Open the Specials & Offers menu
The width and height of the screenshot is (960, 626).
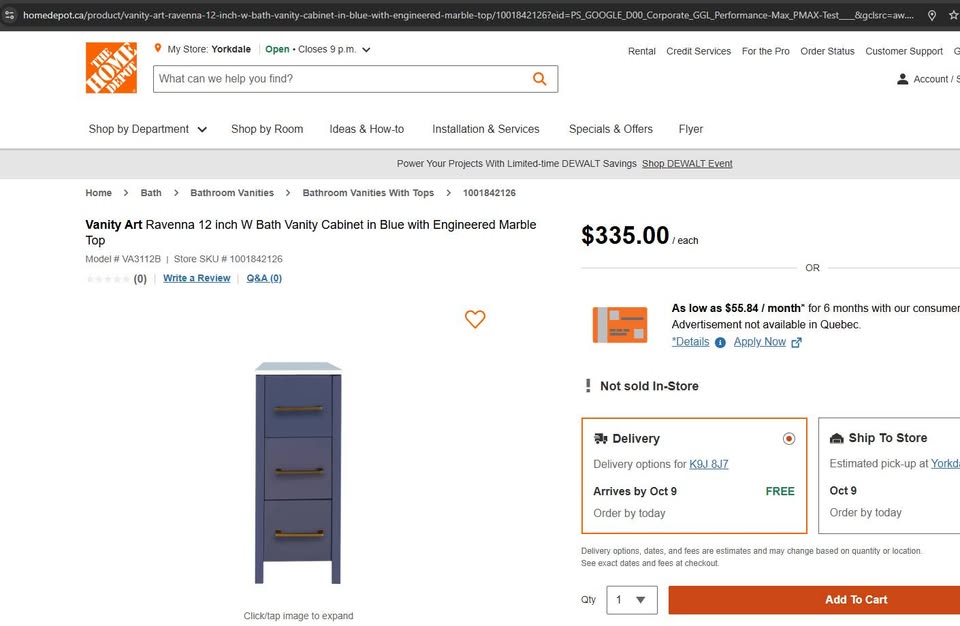pyautogui.click(x=610, y=129)
